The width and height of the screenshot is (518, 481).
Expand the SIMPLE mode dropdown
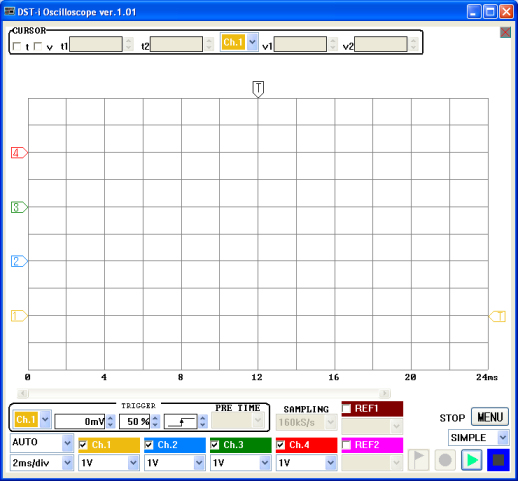[479, 437]
